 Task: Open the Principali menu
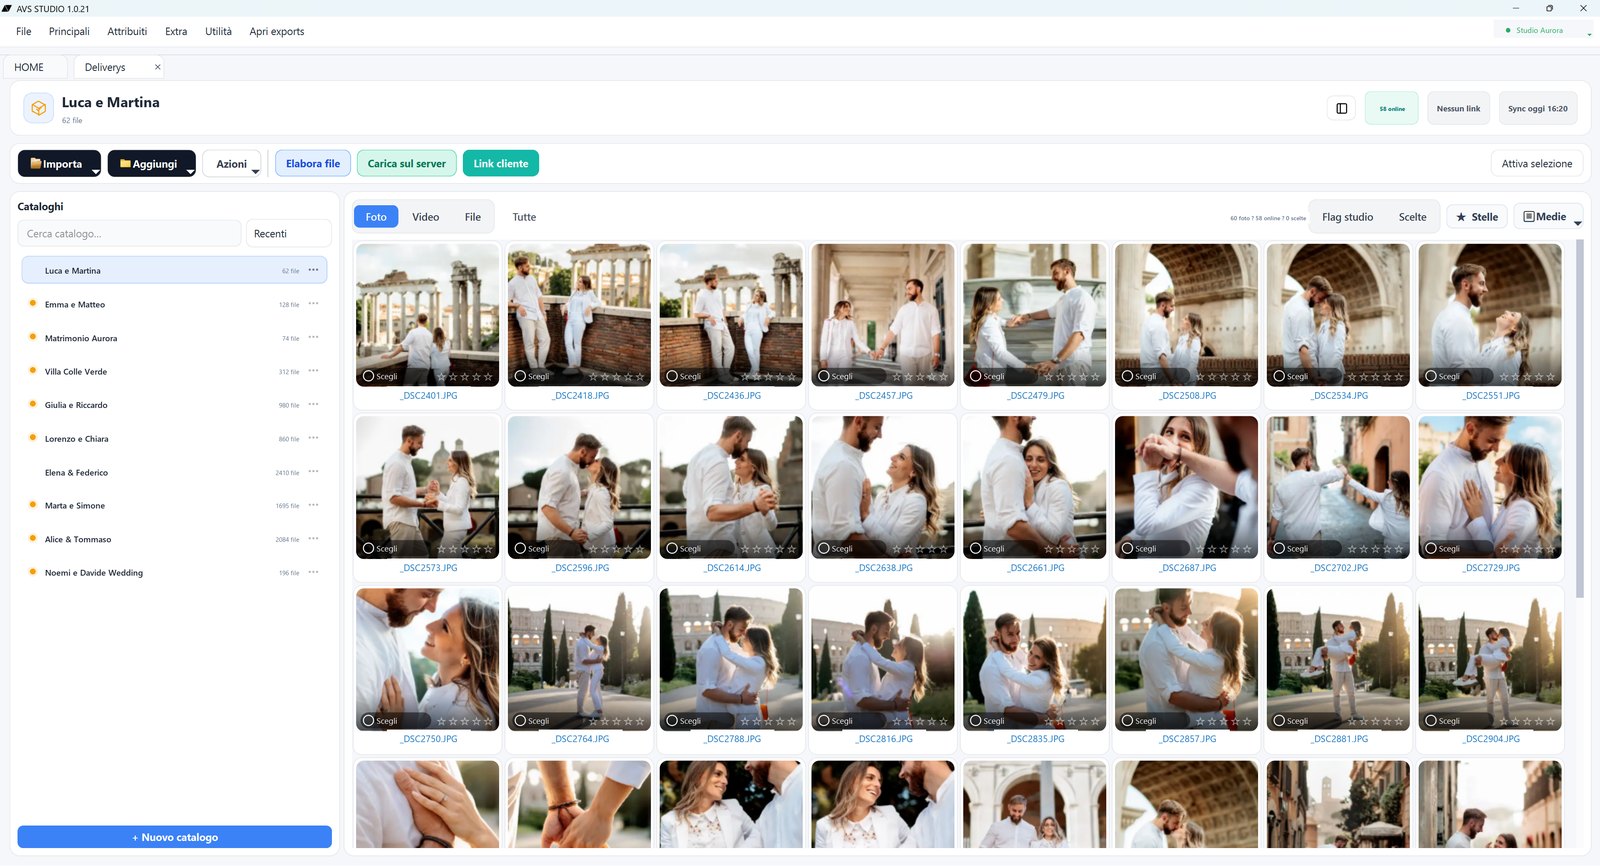coord(69,31)
